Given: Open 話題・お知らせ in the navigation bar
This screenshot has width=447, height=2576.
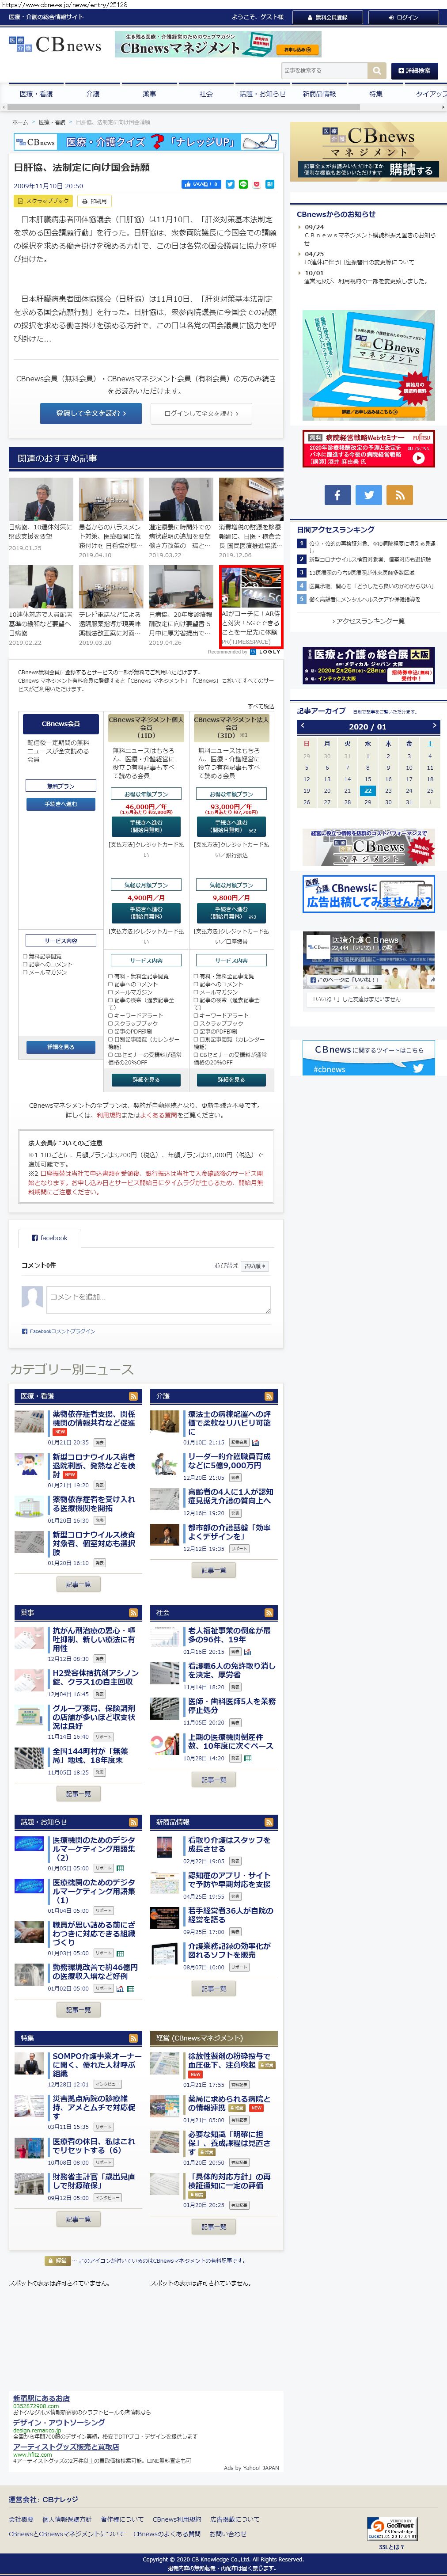Looking at the screenshot, I should click(262, 94).
